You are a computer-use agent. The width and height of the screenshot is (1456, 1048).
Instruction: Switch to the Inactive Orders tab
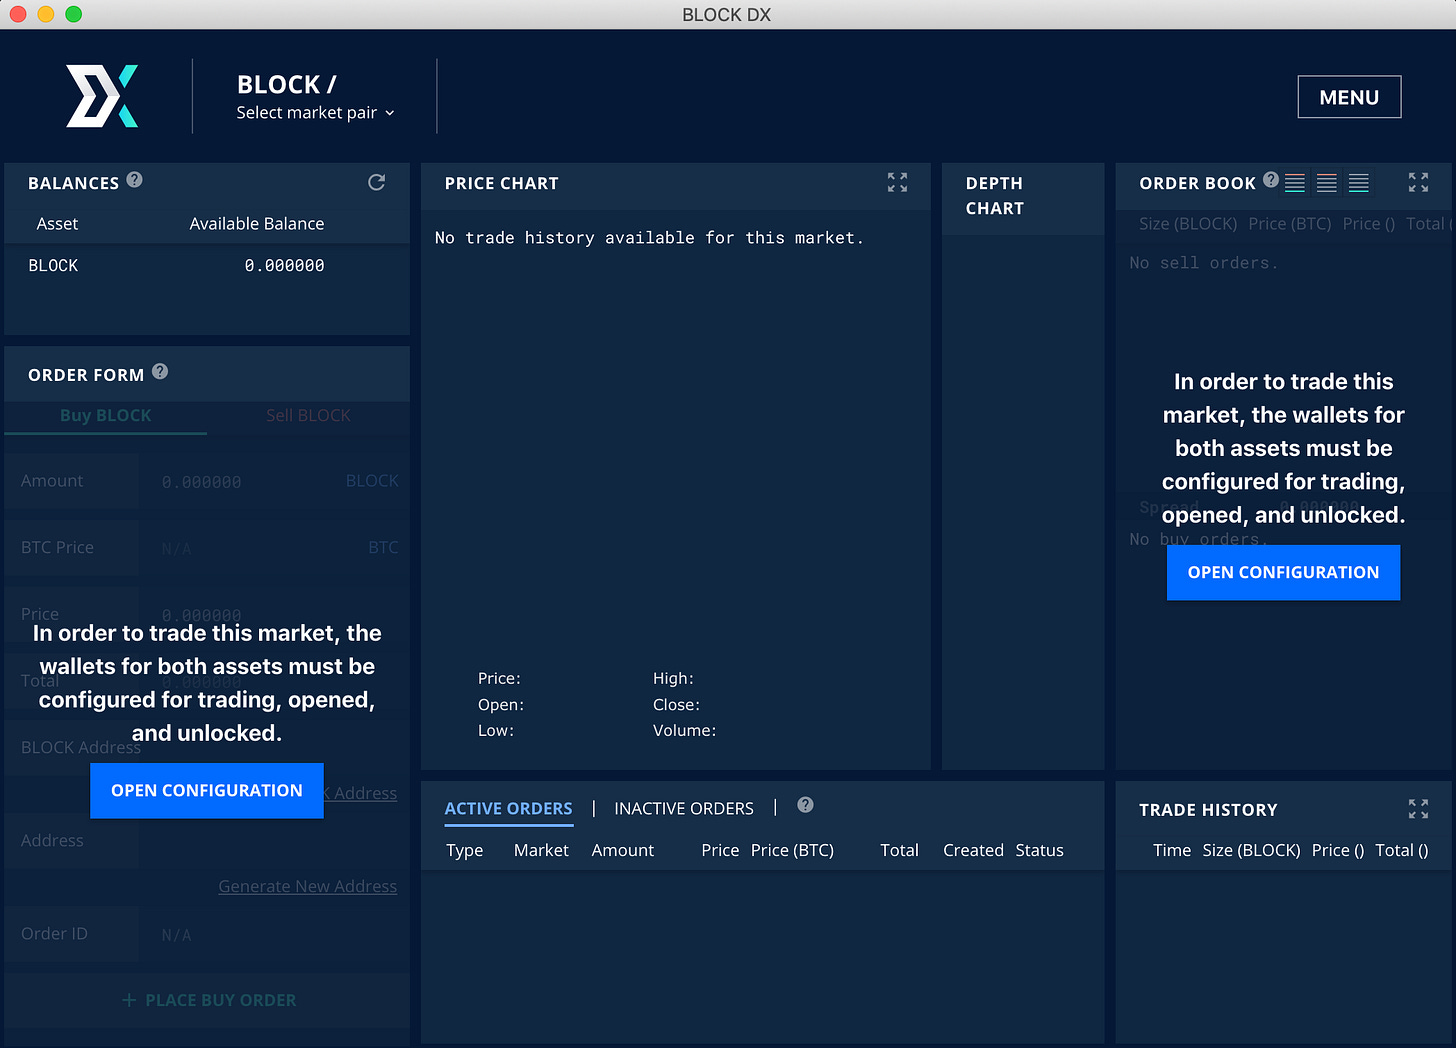[x=684, y=808]
